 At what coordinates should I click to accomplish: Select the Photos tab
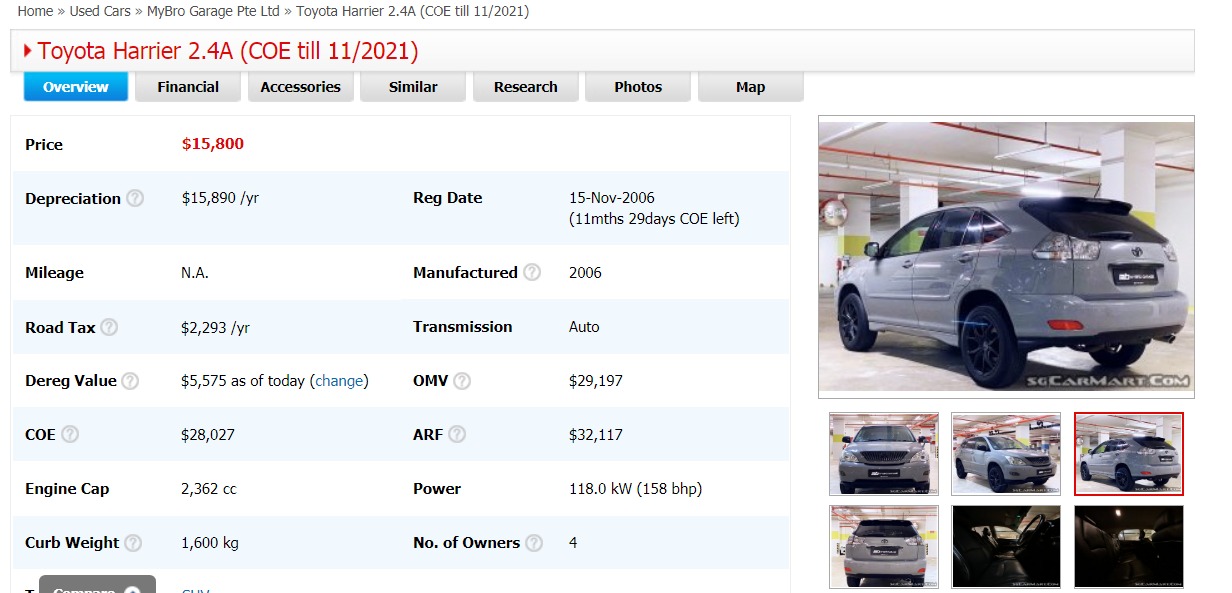point(638,87)
